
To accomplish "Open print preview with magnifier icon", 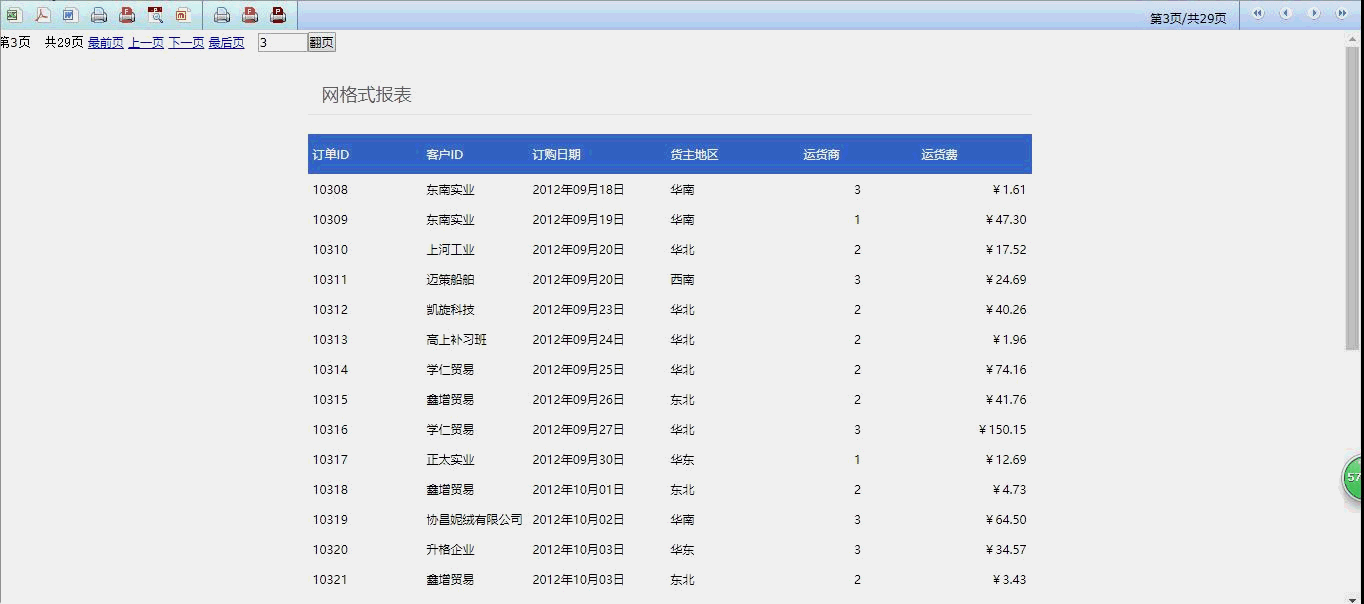I will coord(155,15).
